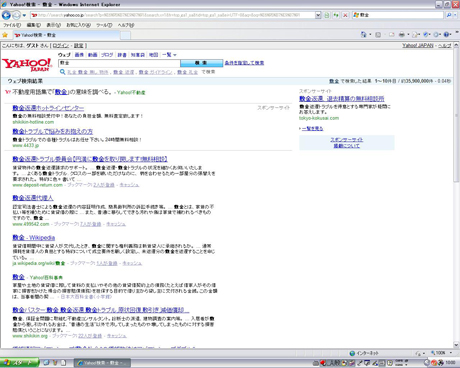
Task: Click the toolbar search magnifier icon
Action: click(449, 15)
